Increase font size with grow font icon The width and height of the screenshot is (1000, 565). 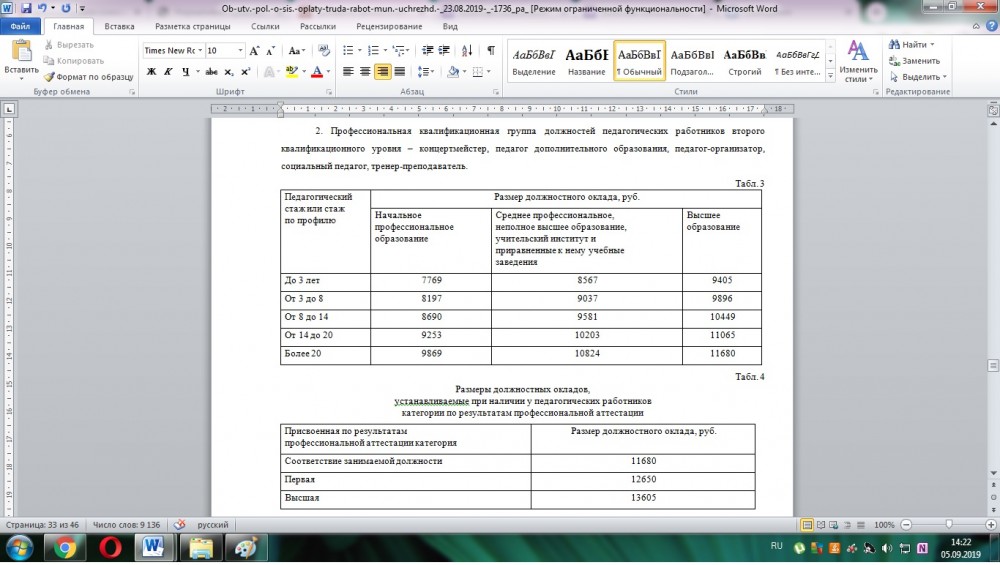click(x=254, y=50)
